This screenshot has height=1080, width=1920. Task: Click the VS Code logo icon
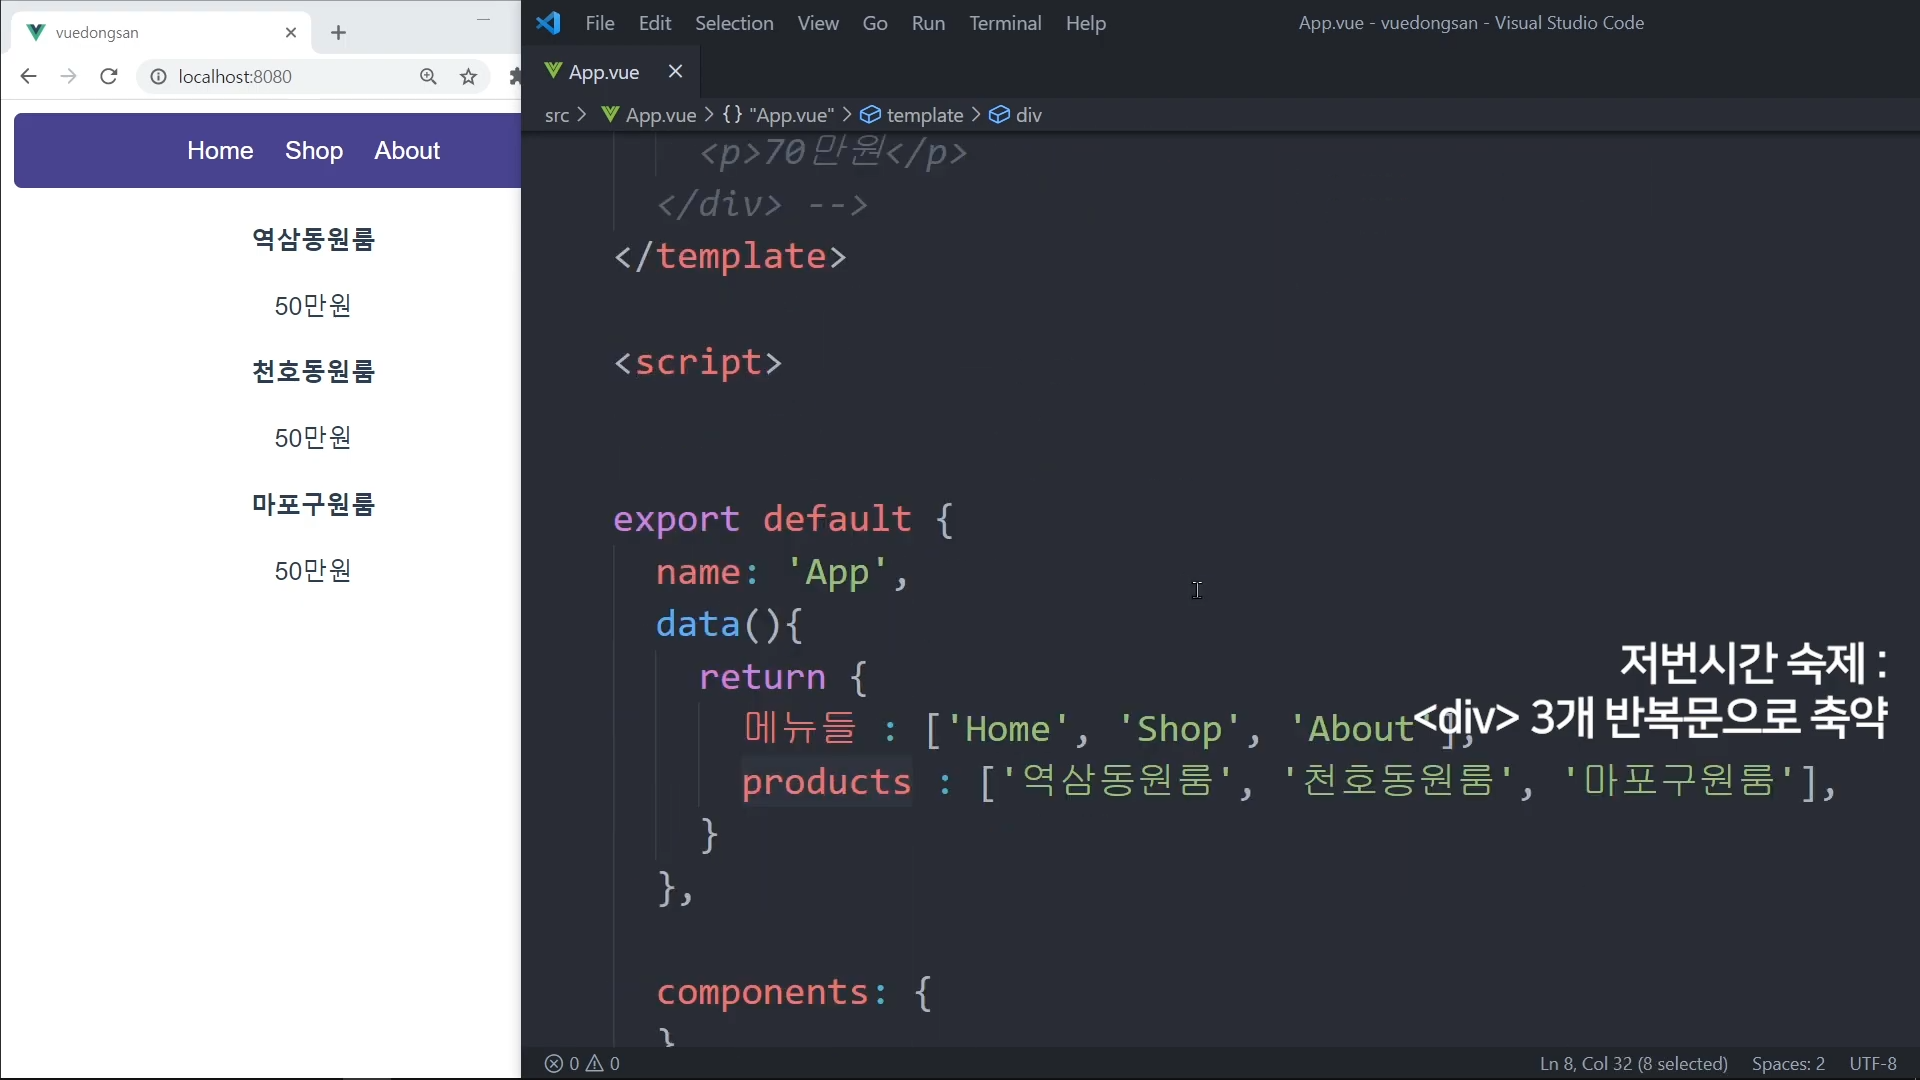[548, 23]
